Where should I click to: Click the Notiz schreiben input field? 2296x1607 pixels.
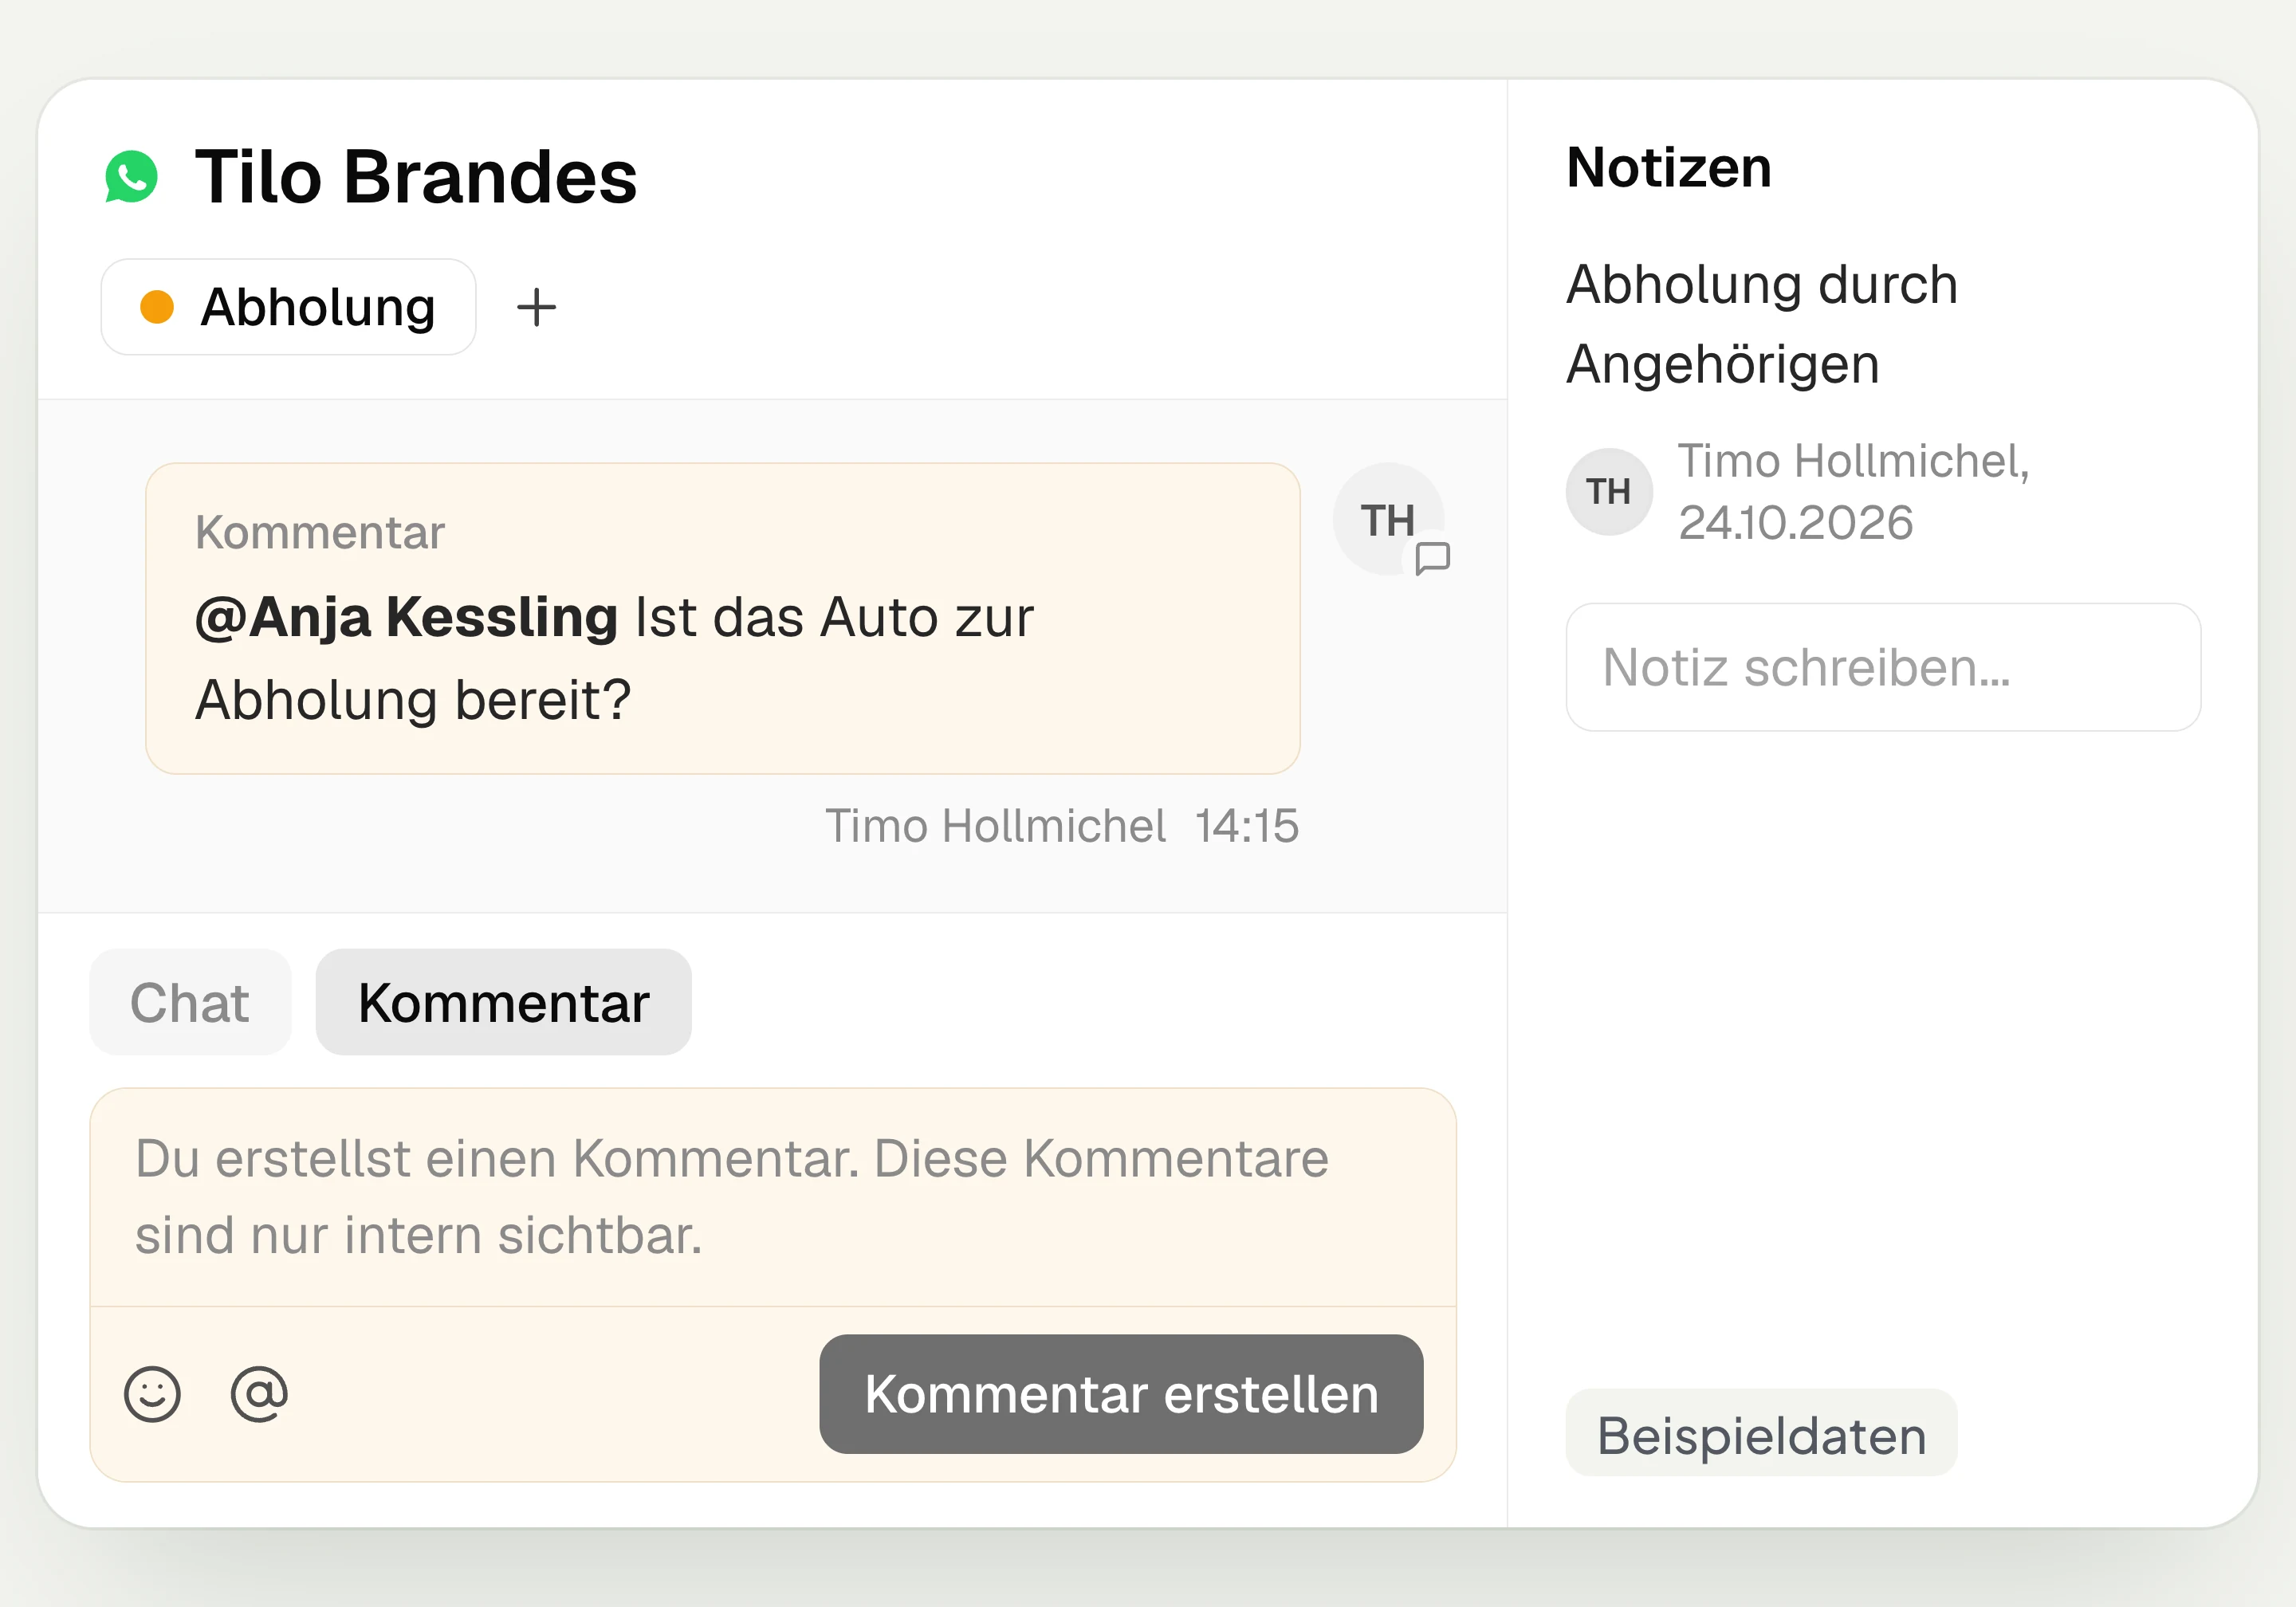coord(1883,667)
